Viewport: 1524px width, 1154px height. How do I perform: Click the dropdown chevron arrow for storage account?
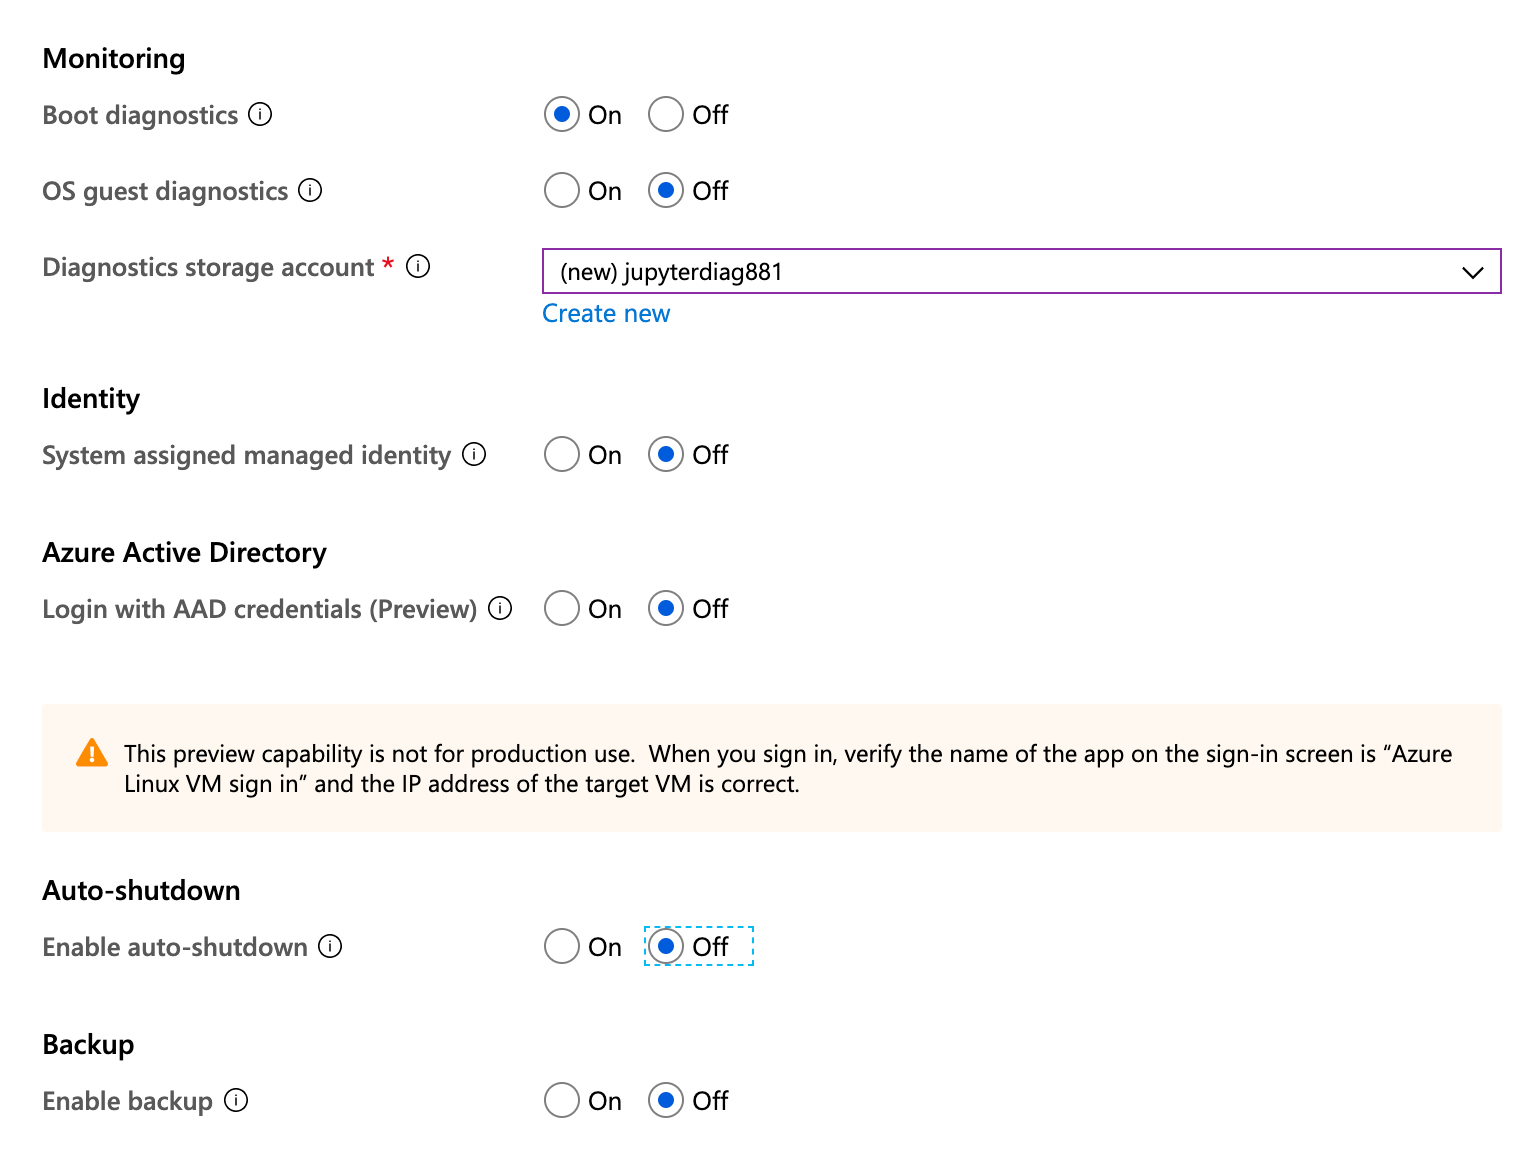point(1472,272)
